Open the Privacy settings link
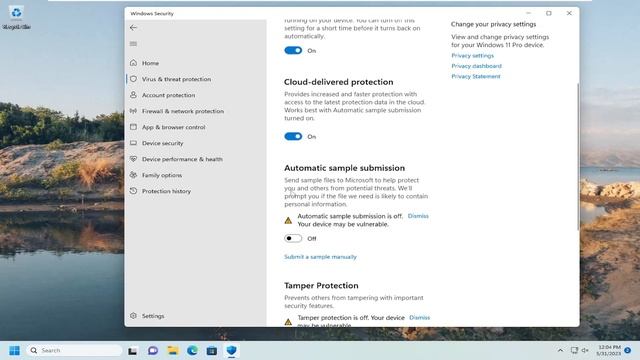The width and height of the screenshot is (640, 360). [x=472, y=56]
